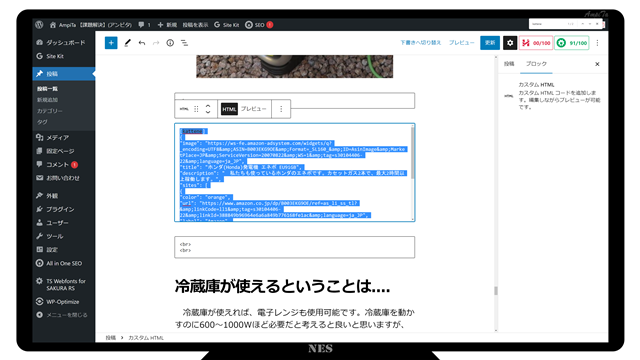Viewport: 640px width, 360px height.
Task: Switch to プレビュー mode in block toolbar
Action: 253,109
